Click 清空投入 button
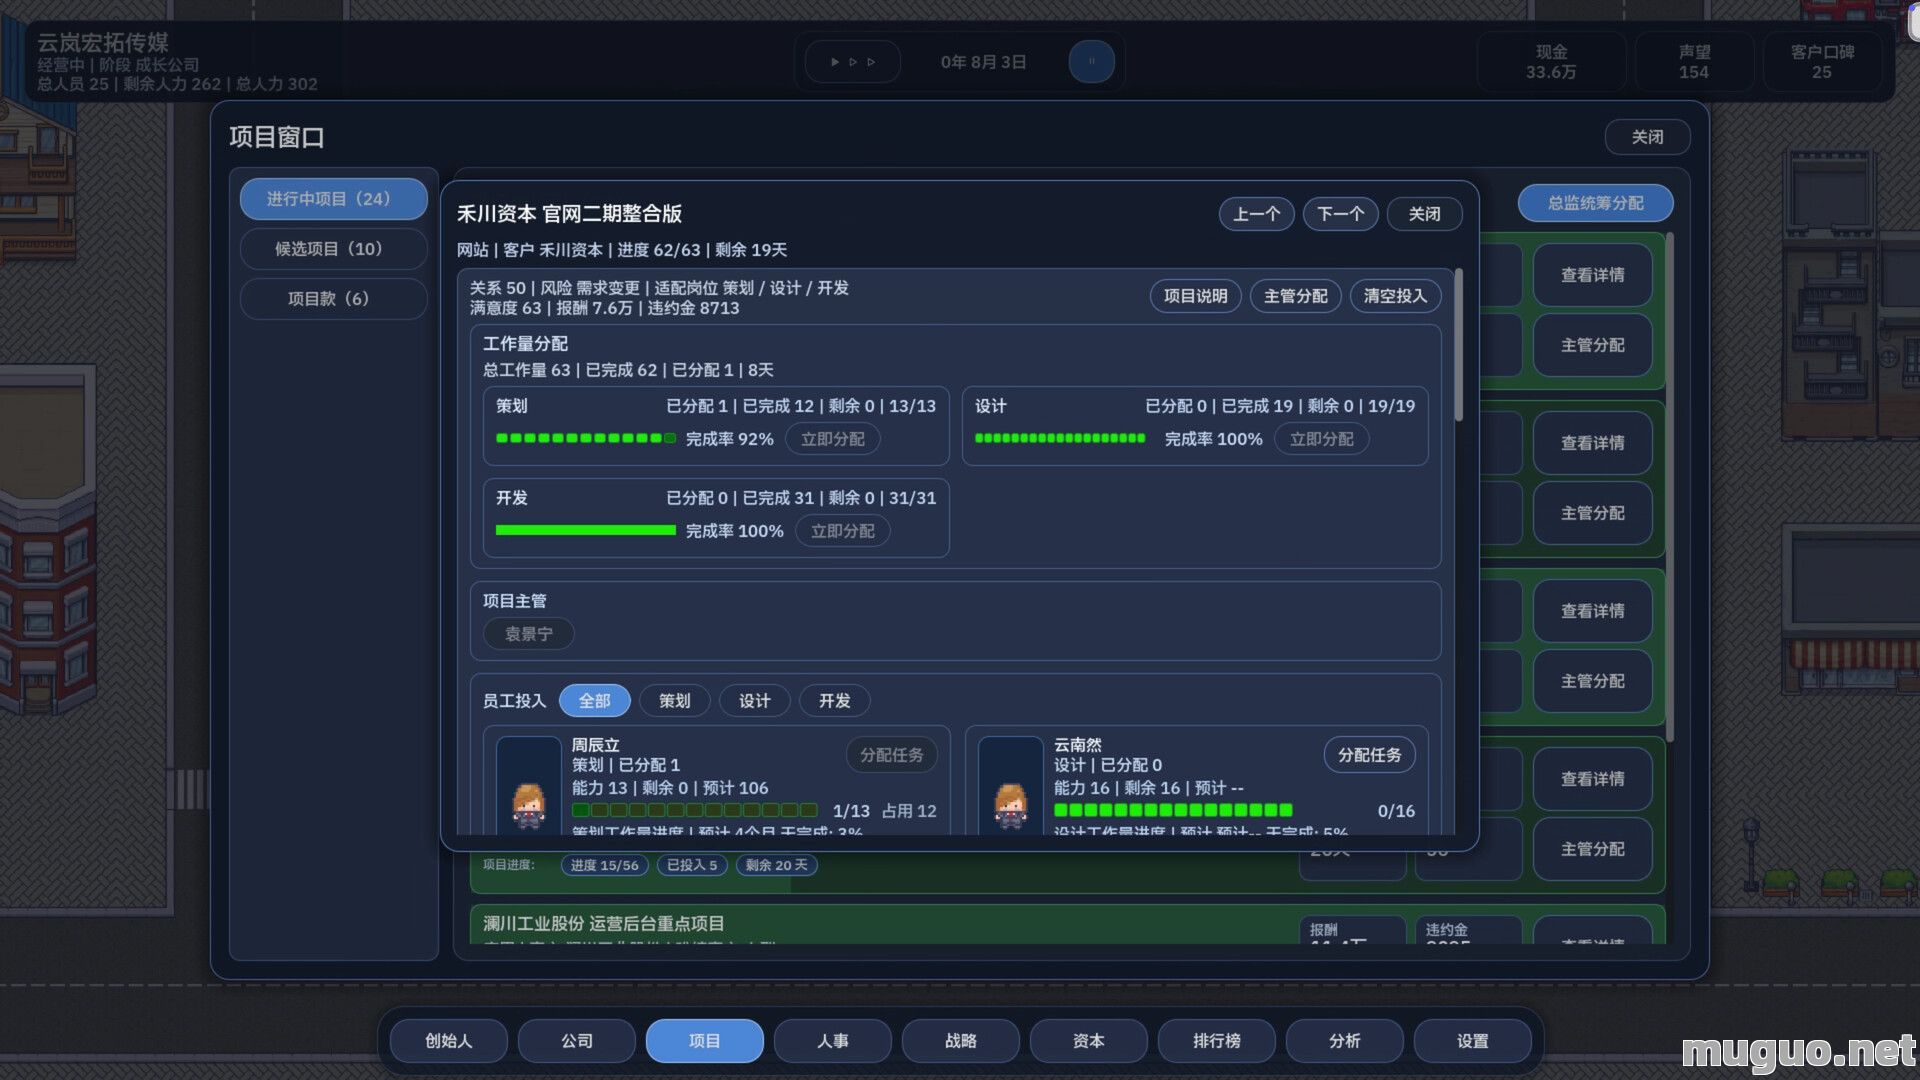The height and width of the screenshot is (1080, 1920). (1395, 296)
